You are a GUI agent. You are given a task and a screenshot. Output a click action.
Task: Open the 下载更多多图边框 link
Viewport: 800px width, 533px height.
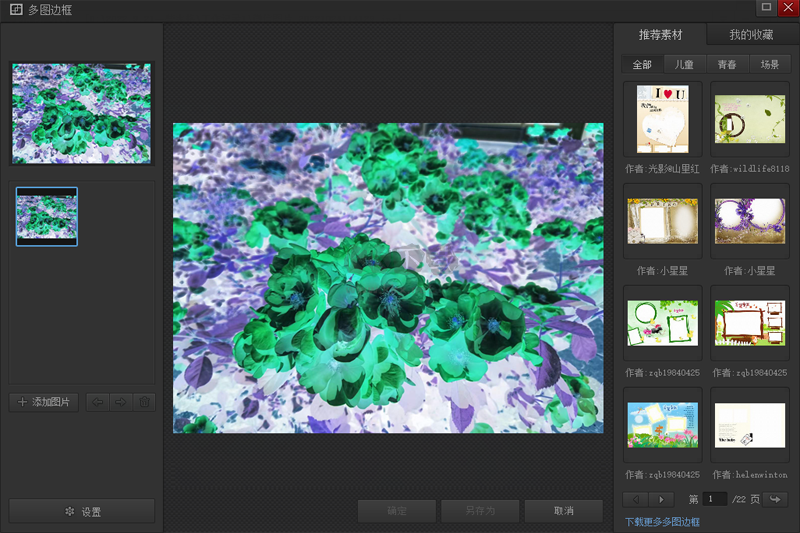pos(662,522)
